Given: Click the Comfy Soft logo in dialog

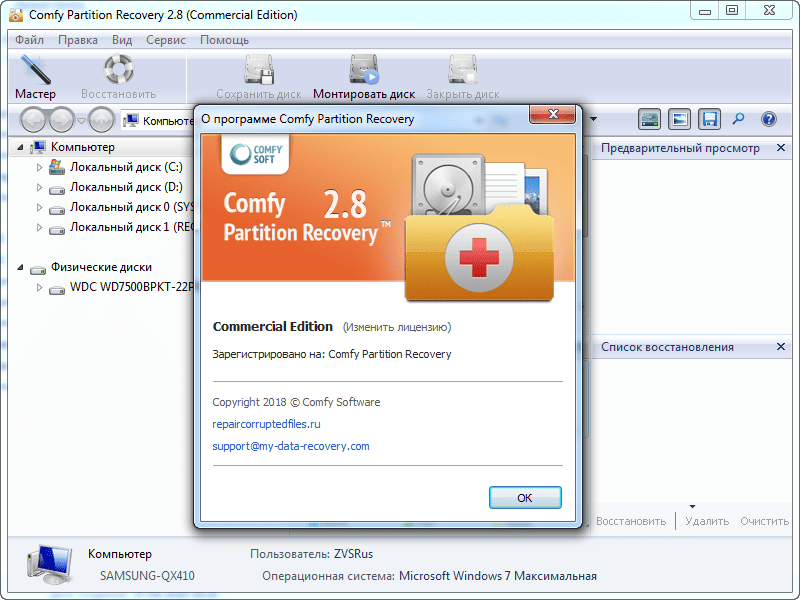Looking at the screenshot, I should click(x=255, y=154).
